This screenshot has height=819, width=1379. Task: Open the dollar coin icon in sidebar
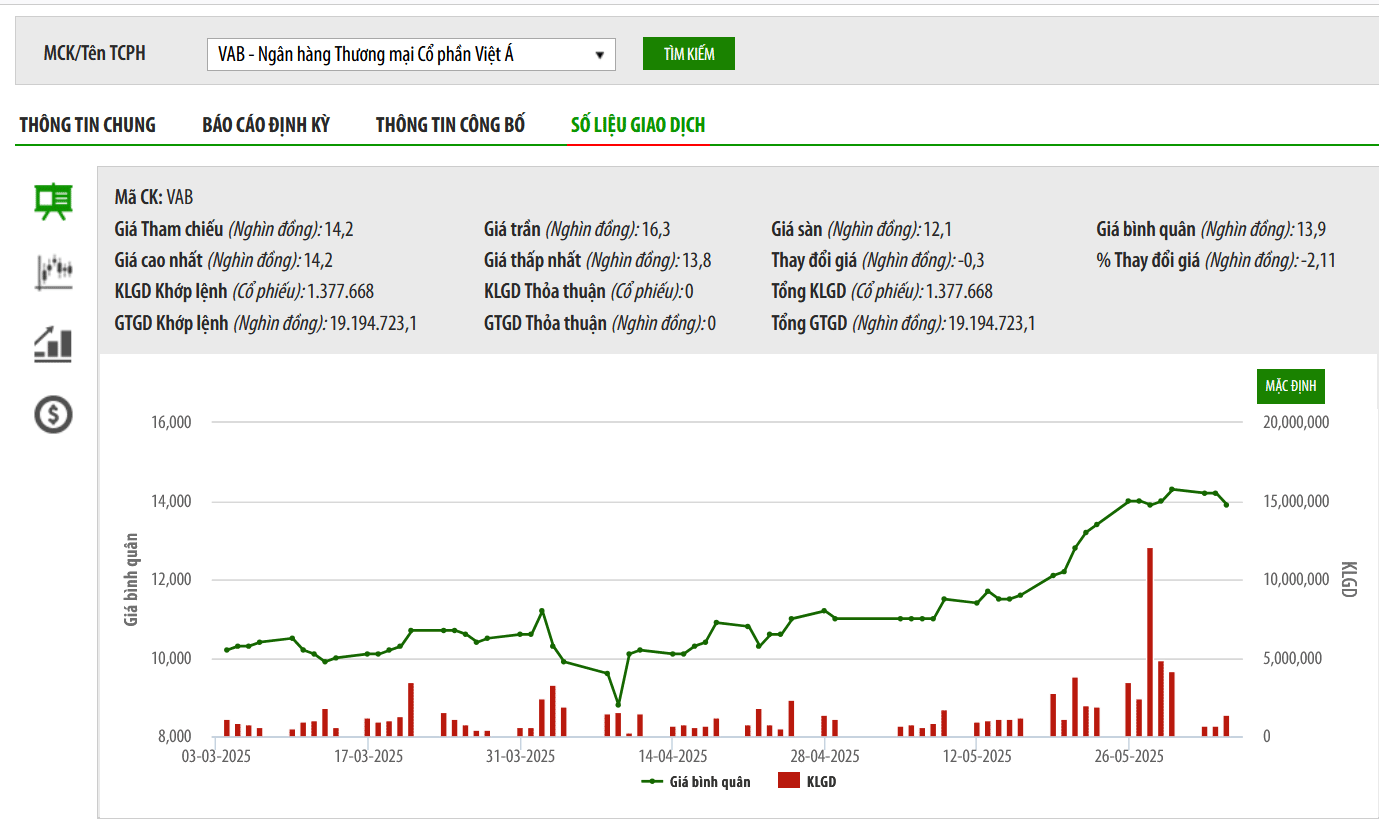point(54,413)
